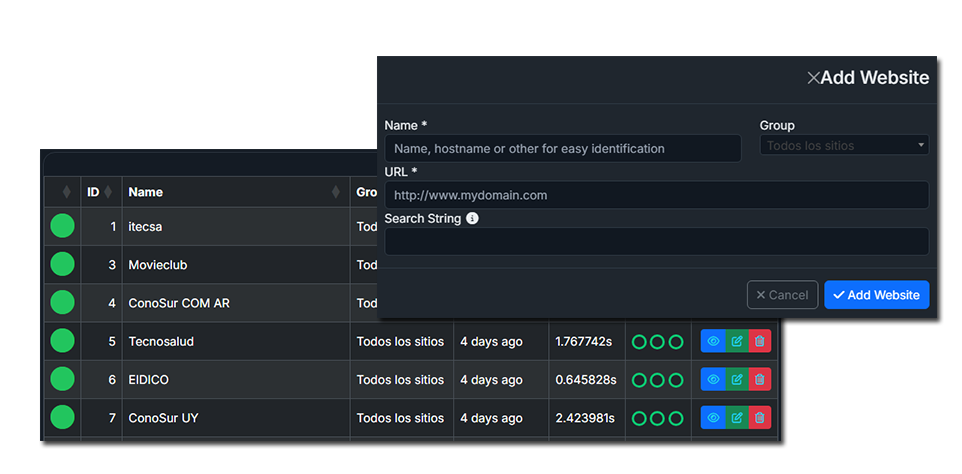Click into the URL text field
The image size is (962, 474).
[656, 196]
